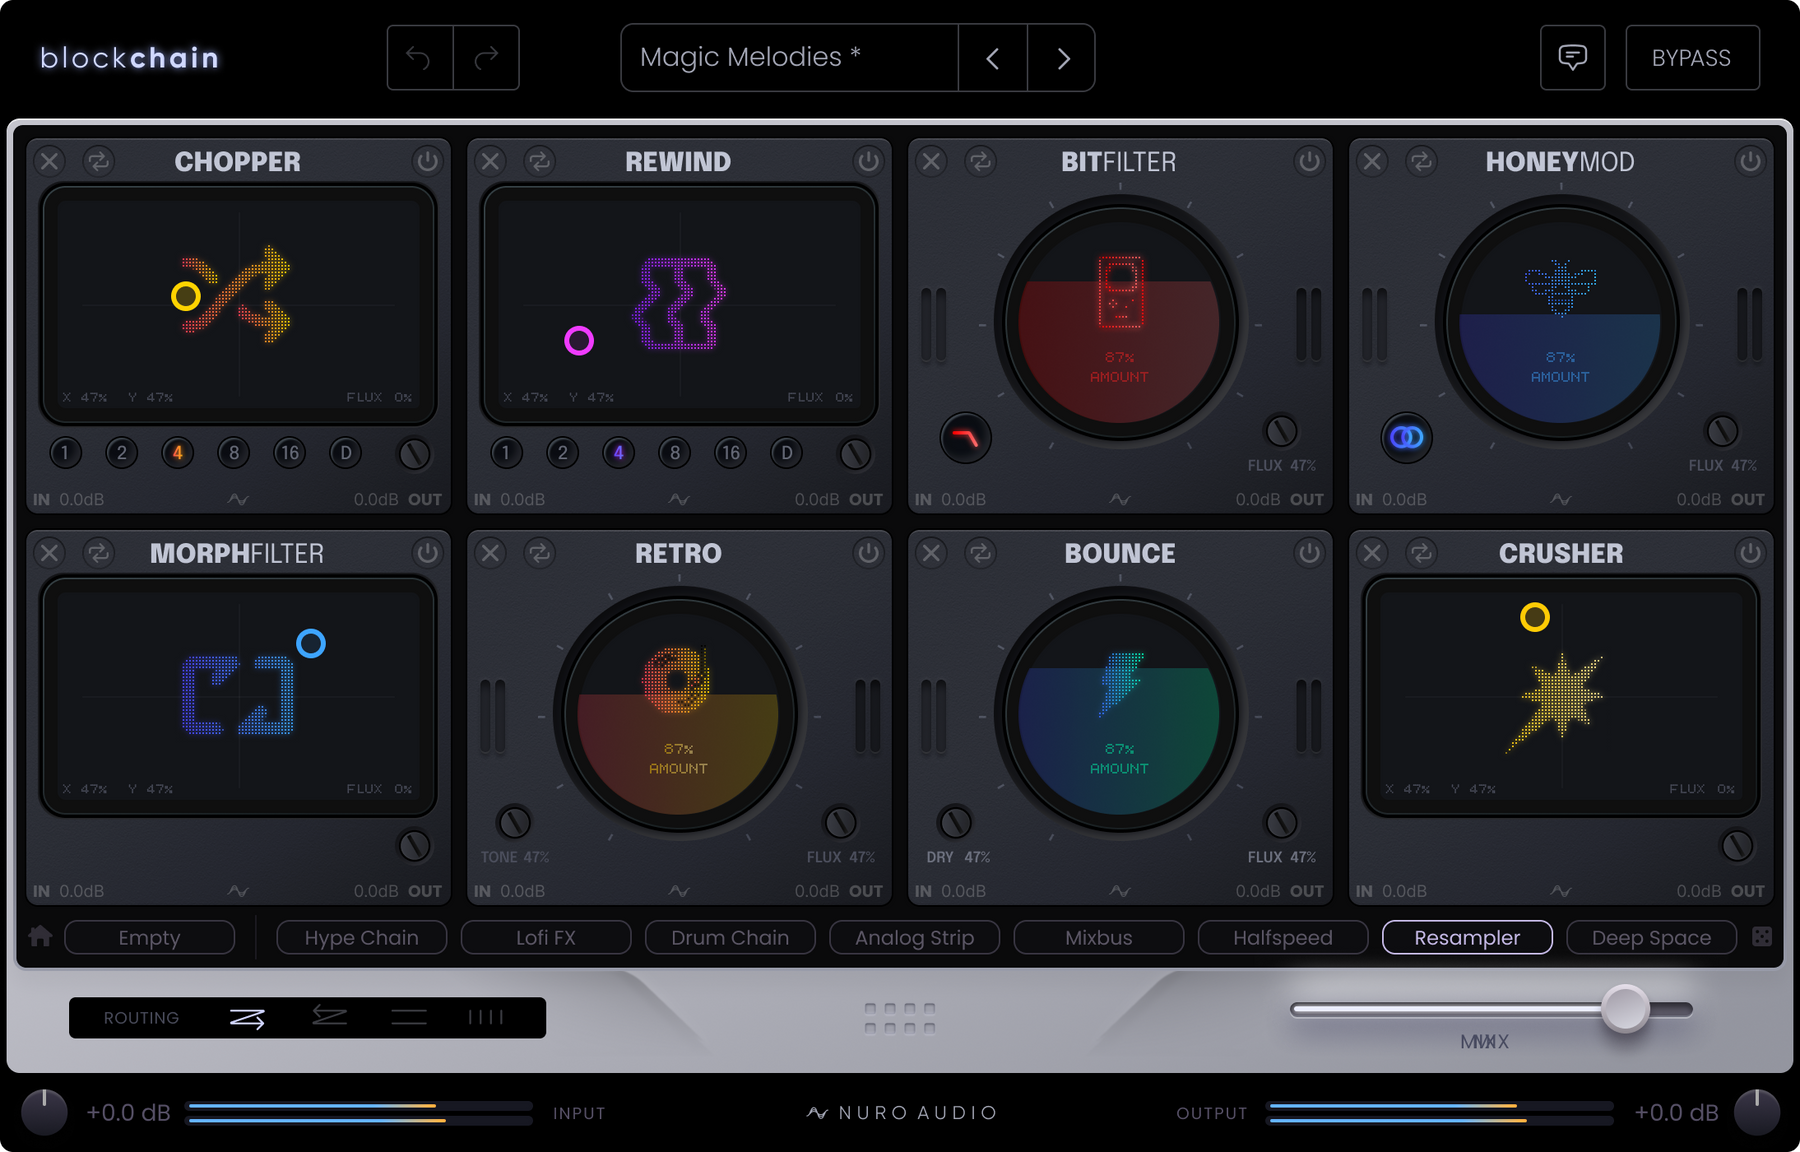
Task: Click the HONEYMOD blue rings mode button
Action: point(1407,438)
